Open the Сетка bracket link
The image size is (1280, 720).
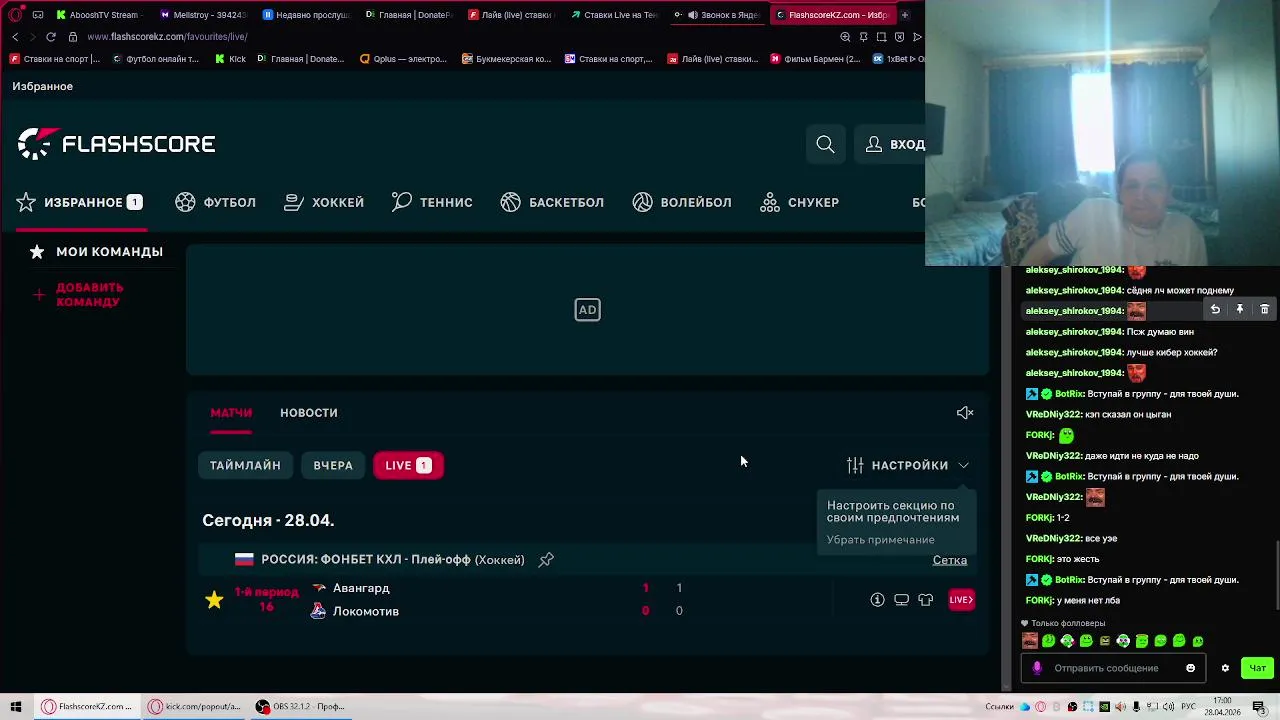click(950, 560)
